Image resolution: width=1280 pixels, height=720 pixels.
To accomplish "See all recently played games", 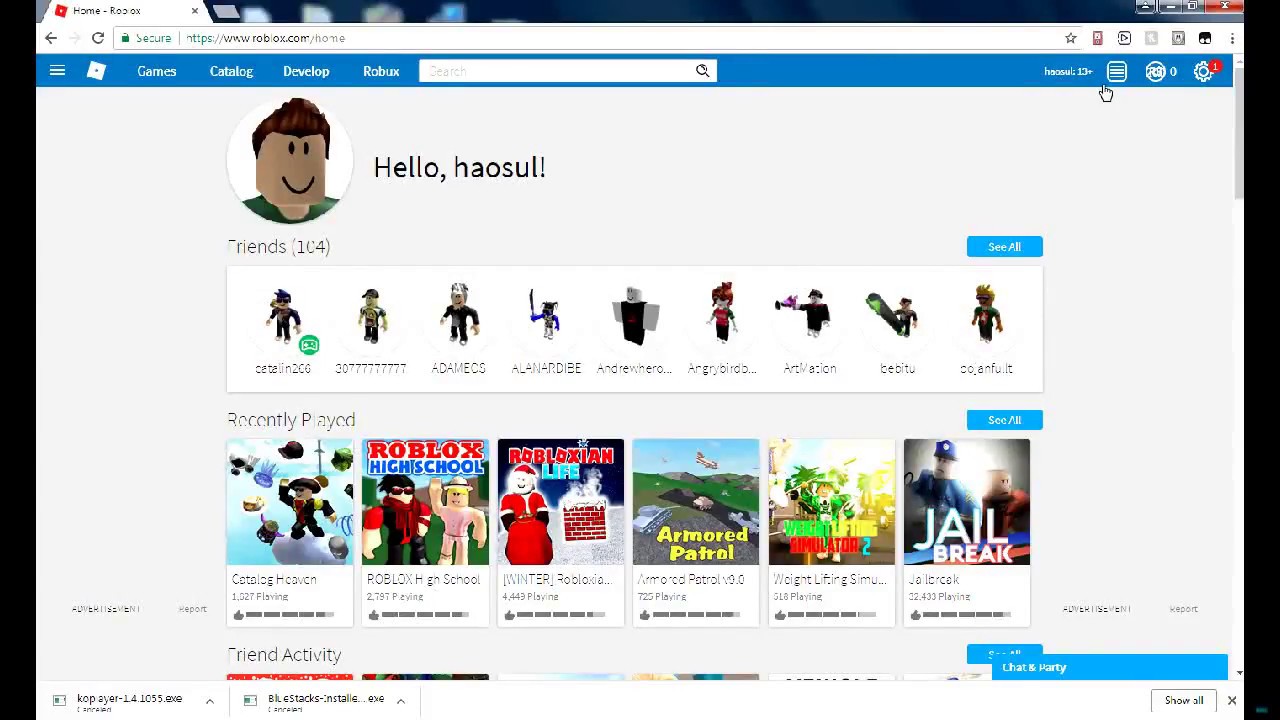I will coord(1004,420).
